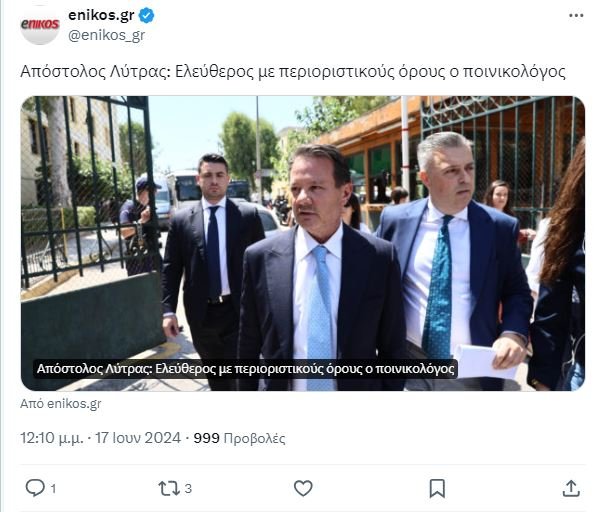Open the enikos profile avatar
Screen dimensions: 598x512
[40, 25]
